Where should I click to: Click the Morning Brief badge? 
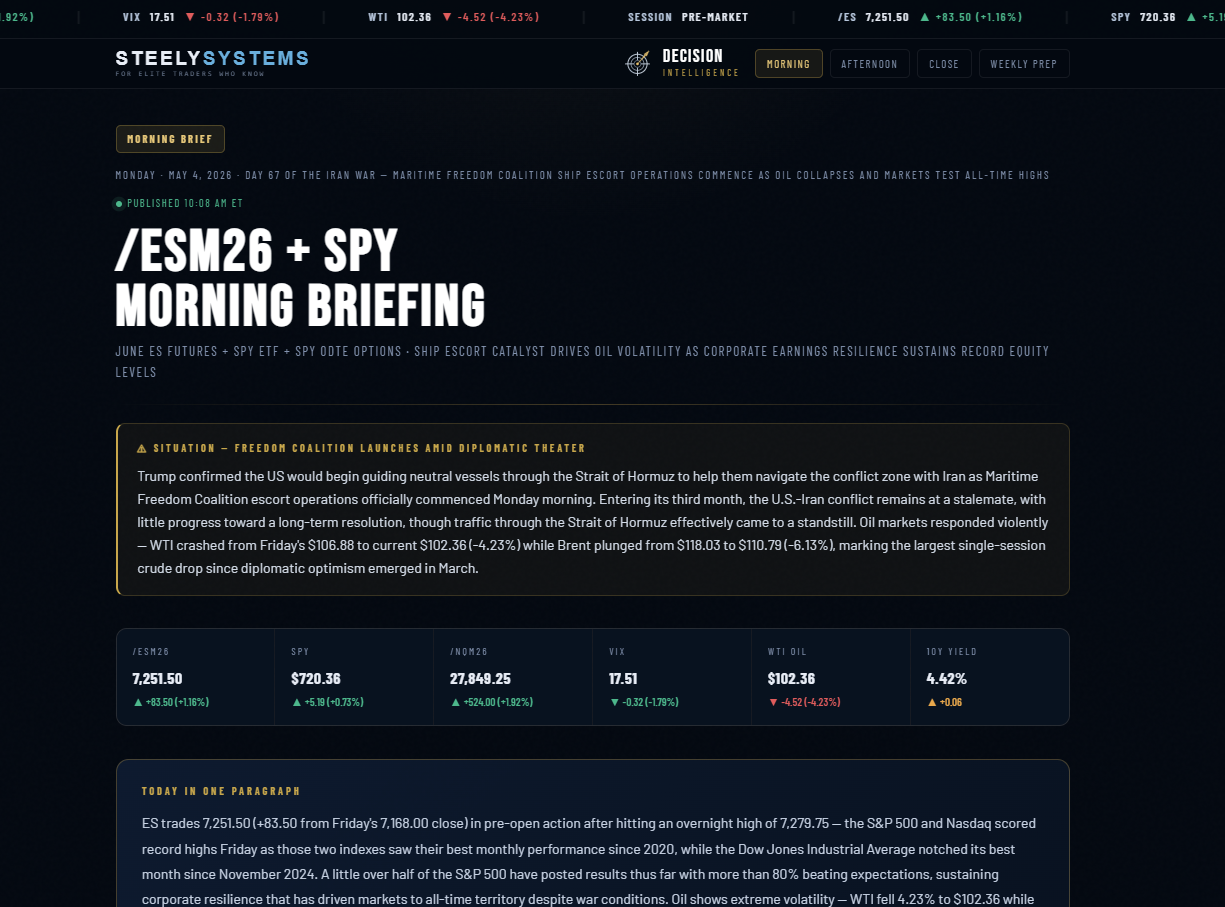tap(170, 139)
